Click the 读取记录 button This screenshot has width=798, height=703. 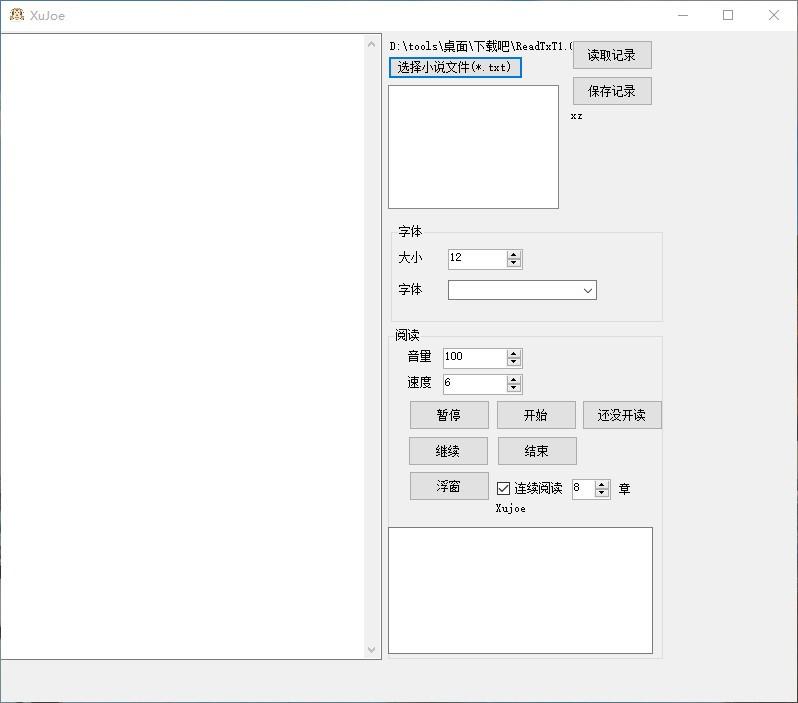(x=612, y=55)
